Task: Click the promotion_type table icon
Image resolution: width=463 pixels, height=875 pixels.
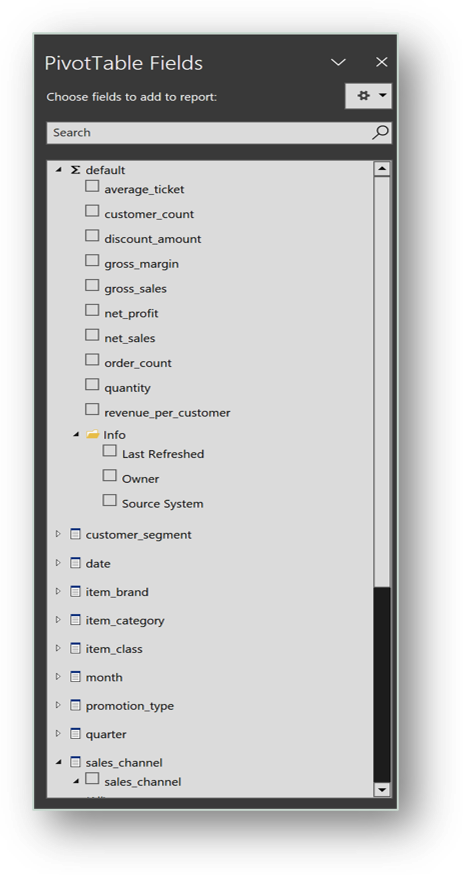Action: click(x=75, y=705)
